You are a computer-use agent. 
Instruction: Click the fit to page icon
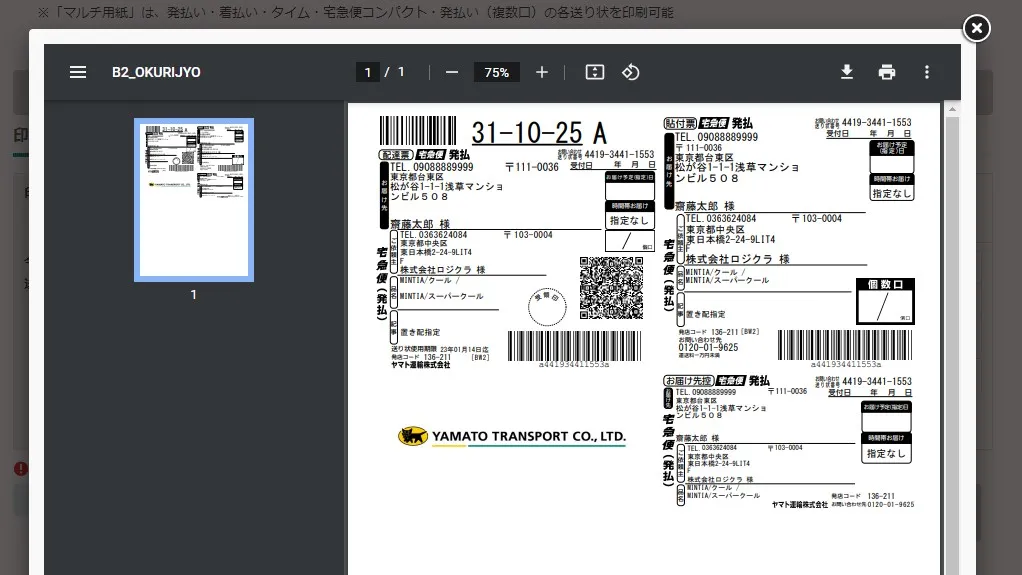pyautogui.click(x=595, y=72)
